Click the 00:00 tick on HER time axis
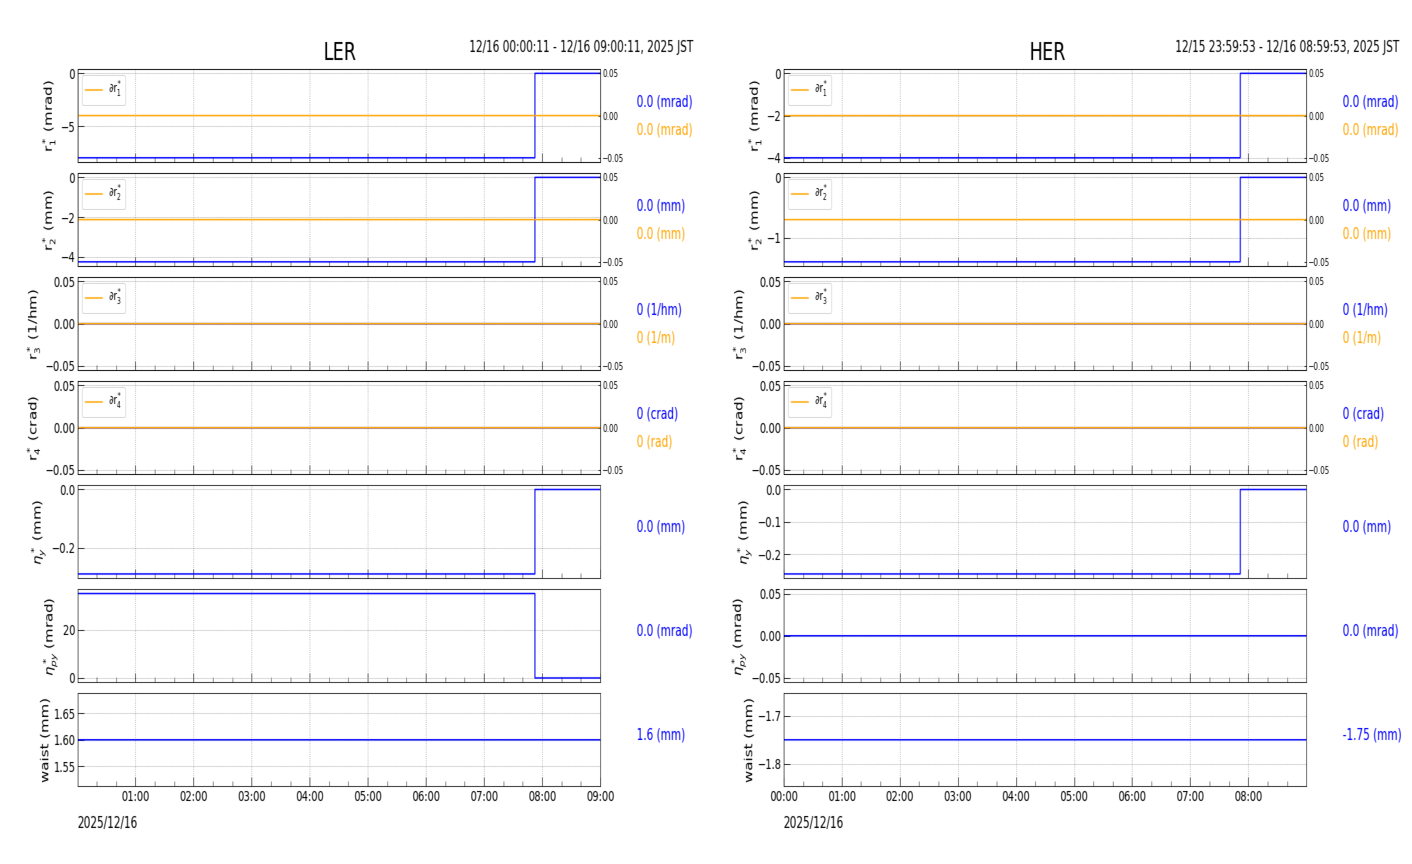The image size is (1412, 864). coord(784,797)
